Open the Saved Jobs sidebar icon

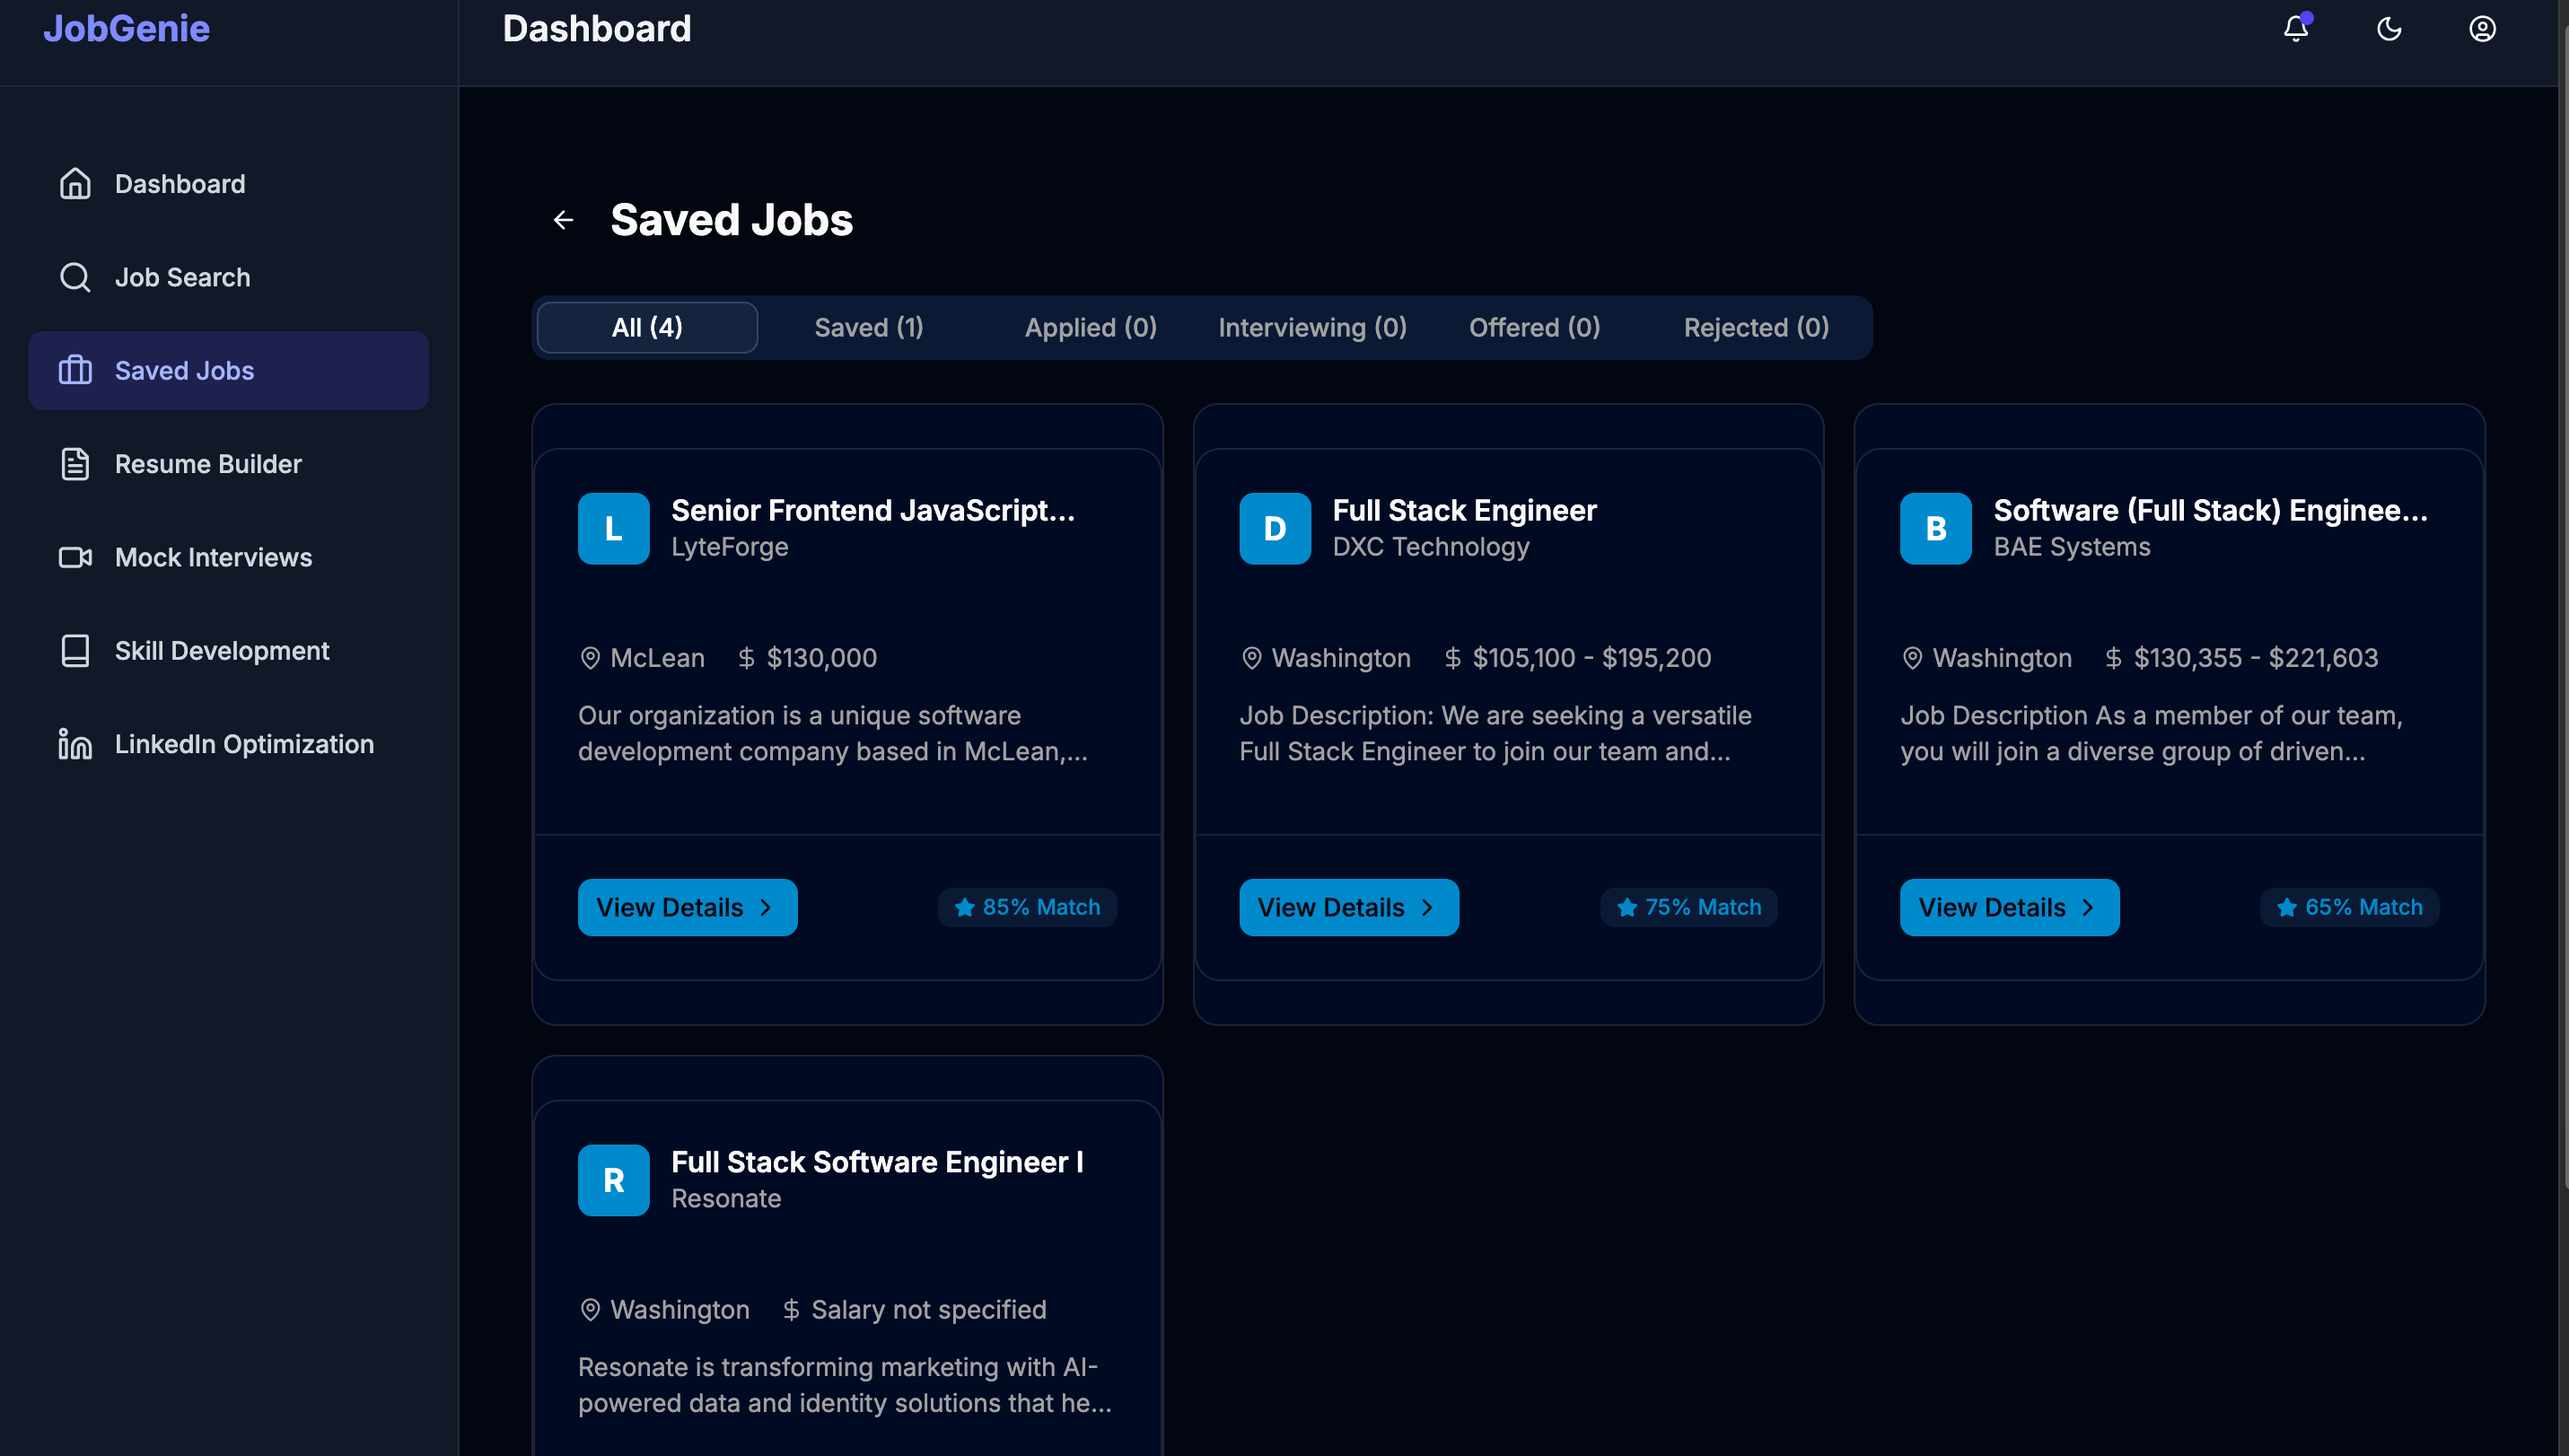click(76, 370)
